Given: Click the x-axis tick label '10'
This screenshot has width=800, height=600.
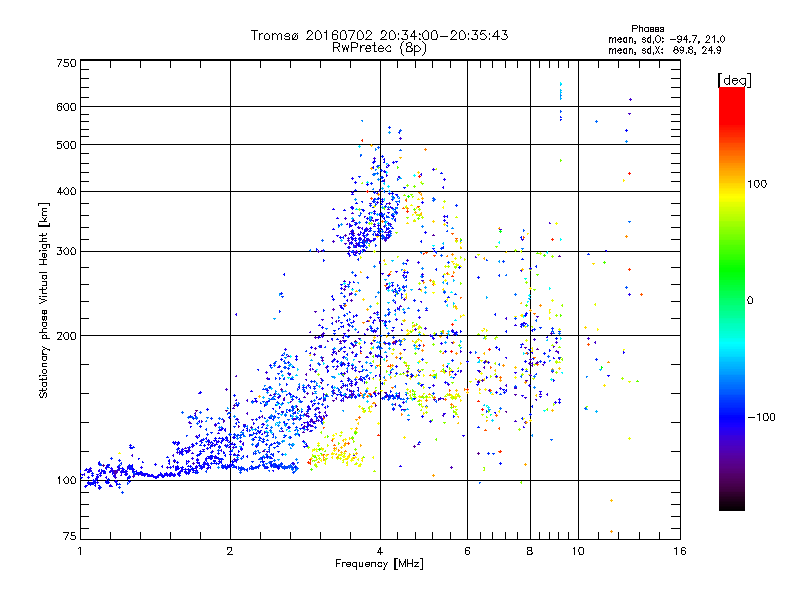Looking at the screenshot, I should click(x=578, y=551).
